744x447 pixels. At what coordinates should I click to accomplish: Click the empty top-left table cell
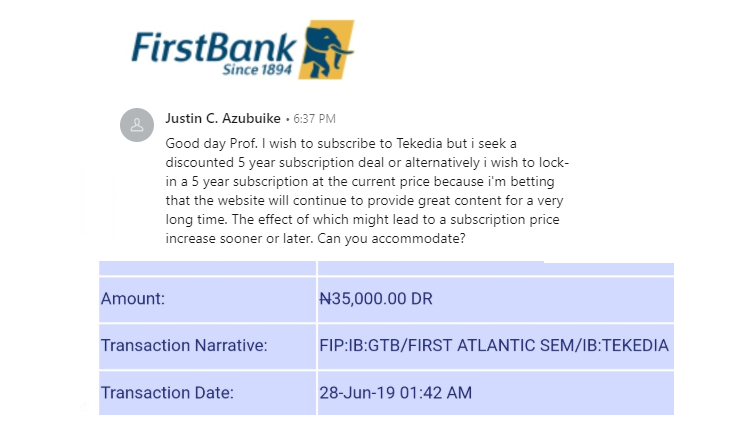207,267
